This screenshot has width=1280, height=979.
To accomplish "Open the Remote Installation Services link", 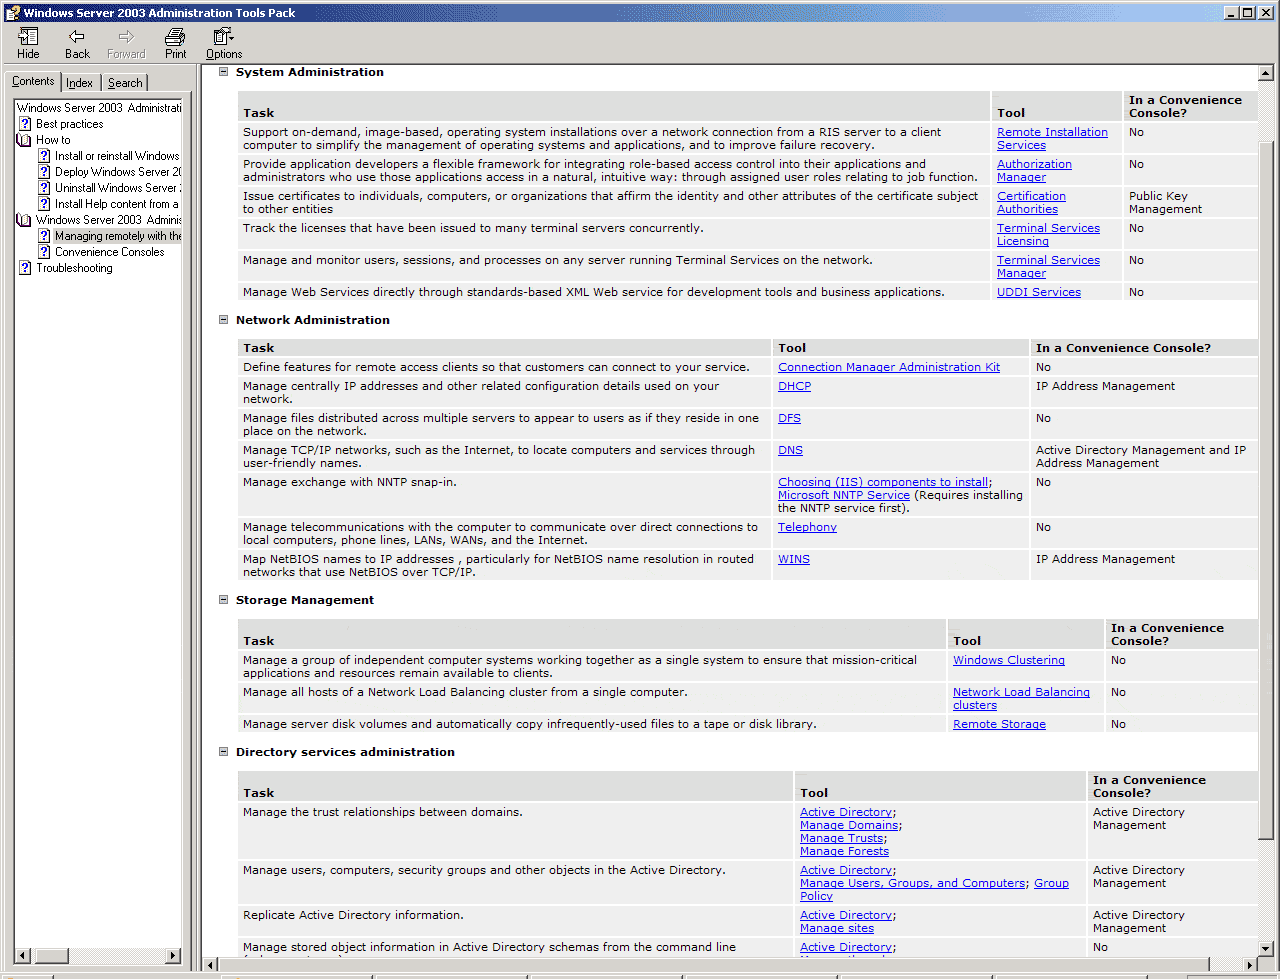I will 1052,139.
